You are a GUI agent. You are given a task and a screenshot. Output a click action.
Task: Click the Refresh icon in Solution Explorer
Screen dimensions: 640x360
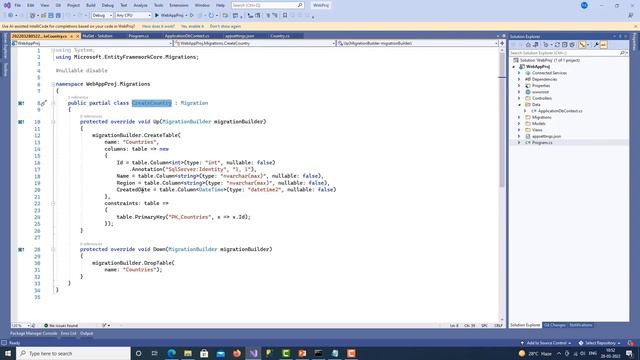coord(557,45)
